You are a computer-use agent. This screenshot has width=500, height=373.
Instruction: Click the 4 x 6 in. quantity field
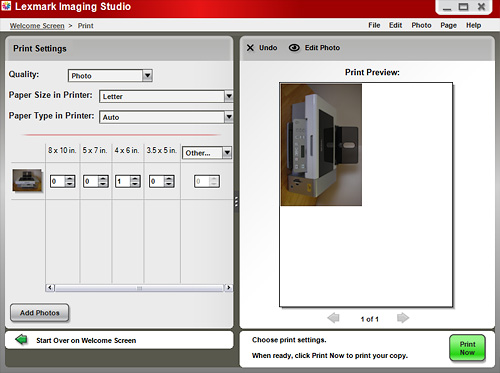[x=123, y=181]
